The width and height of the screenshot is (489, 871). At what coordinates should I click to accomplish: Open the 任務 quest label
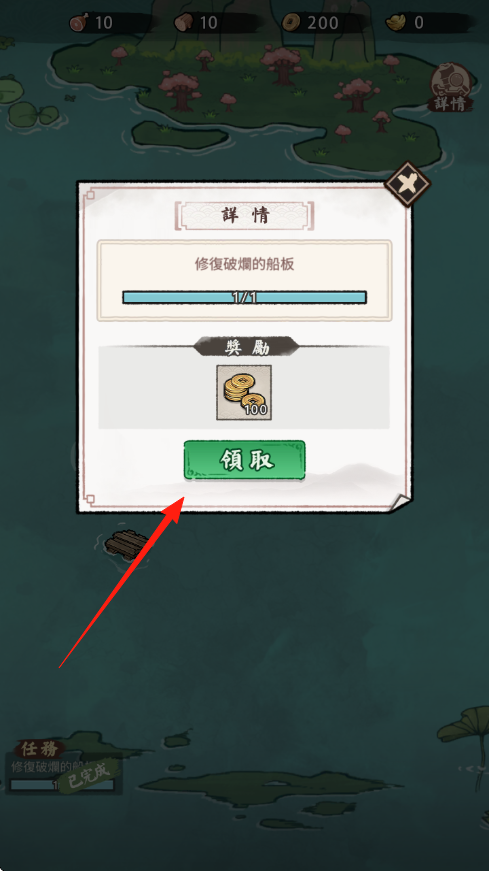(39, 749)
